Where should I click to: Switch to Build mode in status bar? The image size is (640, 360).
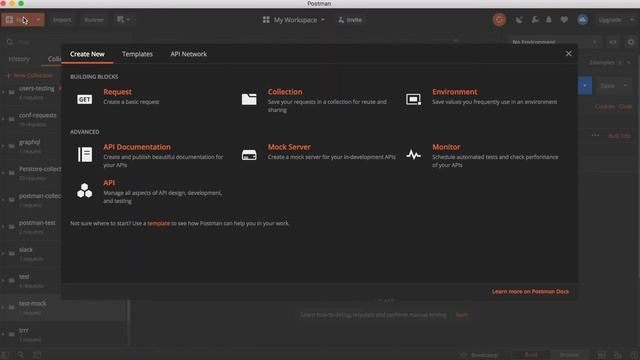tap(531, 355)
